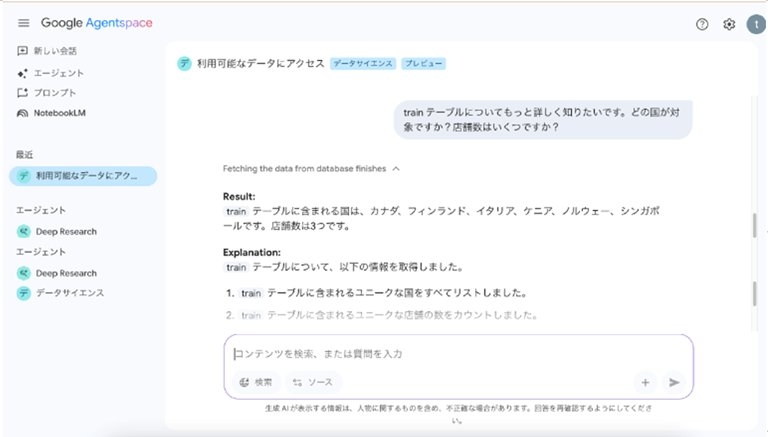Open the プロンプト menu item
Screen dimensions: 768x437
click(47, 93)
